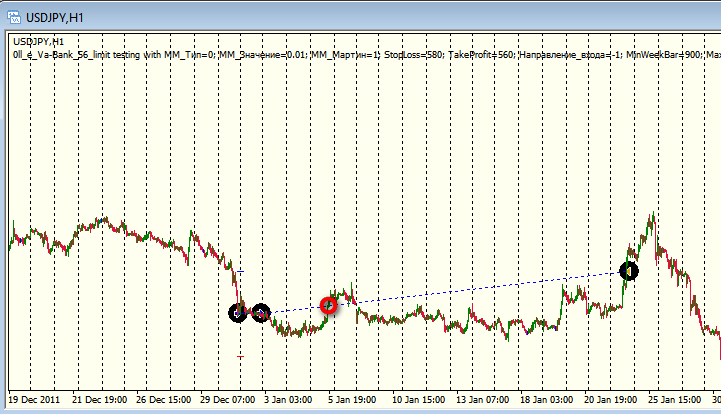This screenshot has width=721, height=414.
Task: Click the red stop-loss dash below entry
Action: click(240, 356)
